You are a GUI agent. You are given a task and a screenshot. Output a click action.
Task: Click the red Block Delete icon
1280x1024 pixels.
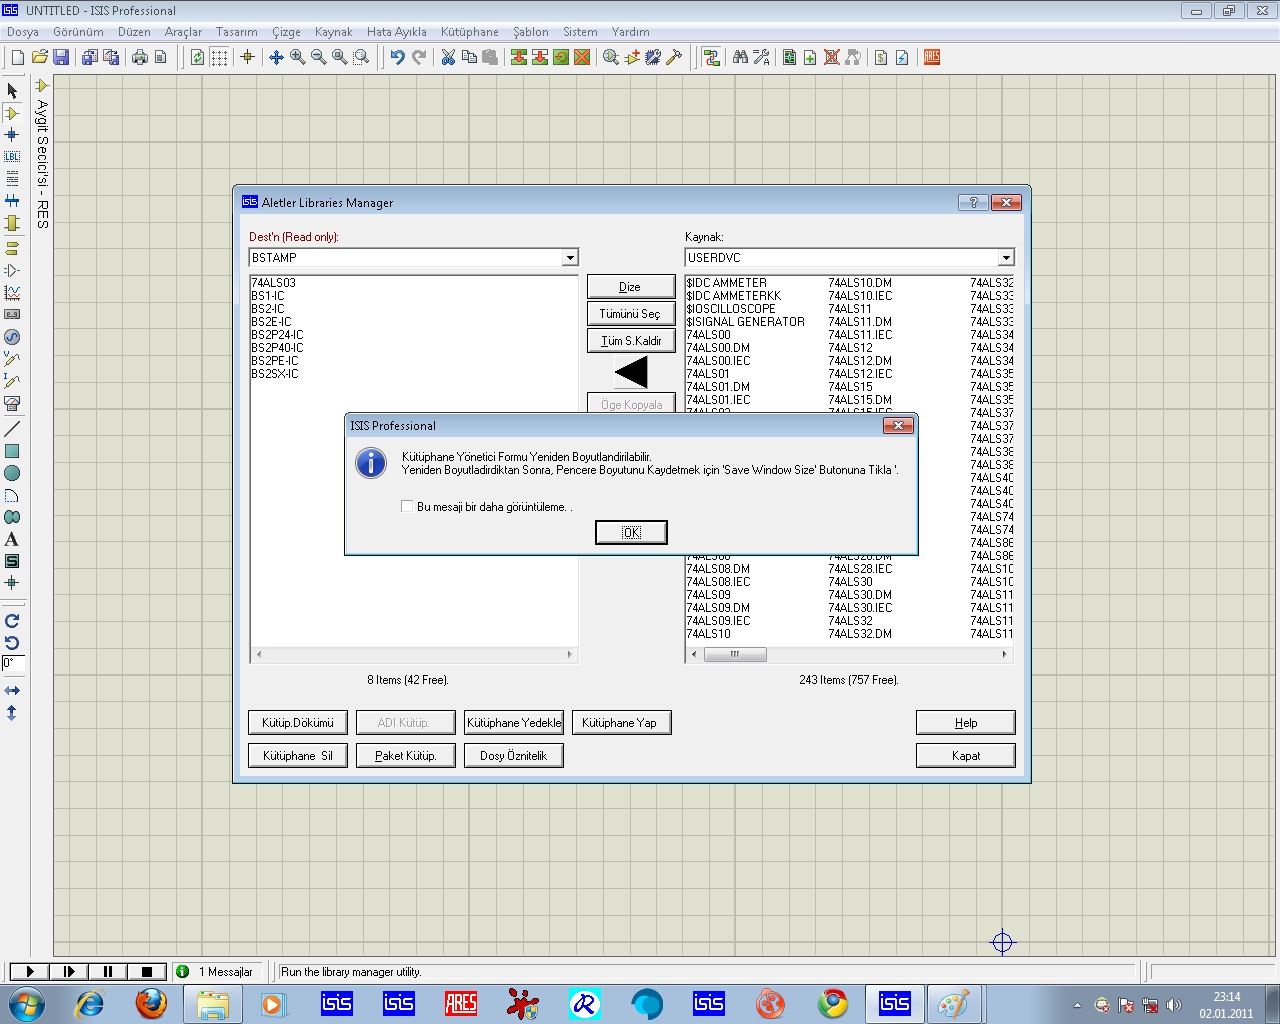click(582, 57)
